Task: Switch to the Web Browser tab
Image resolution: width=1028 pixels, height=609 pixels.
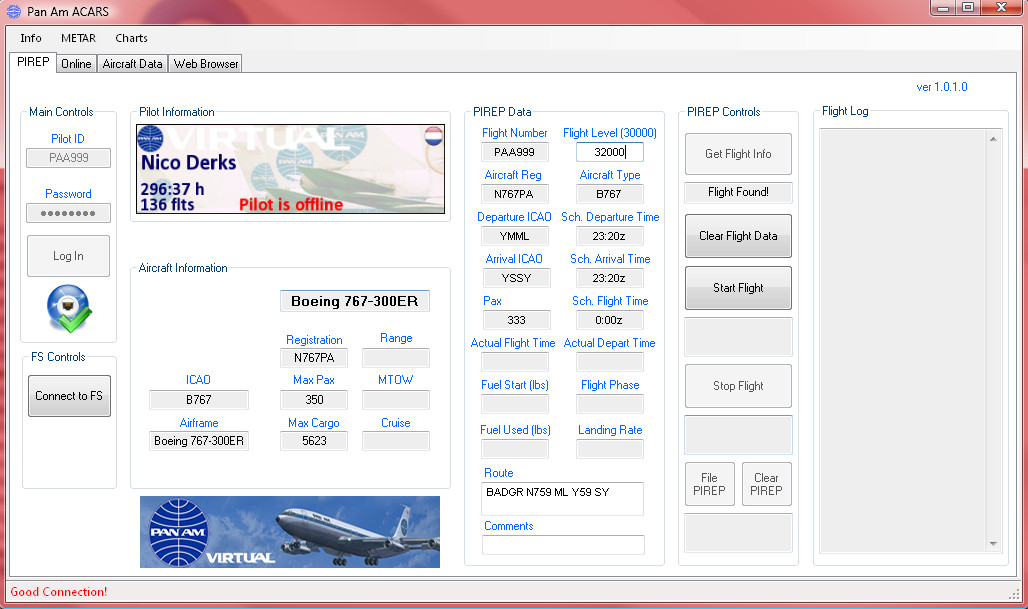Action: (x=206, y=64)
